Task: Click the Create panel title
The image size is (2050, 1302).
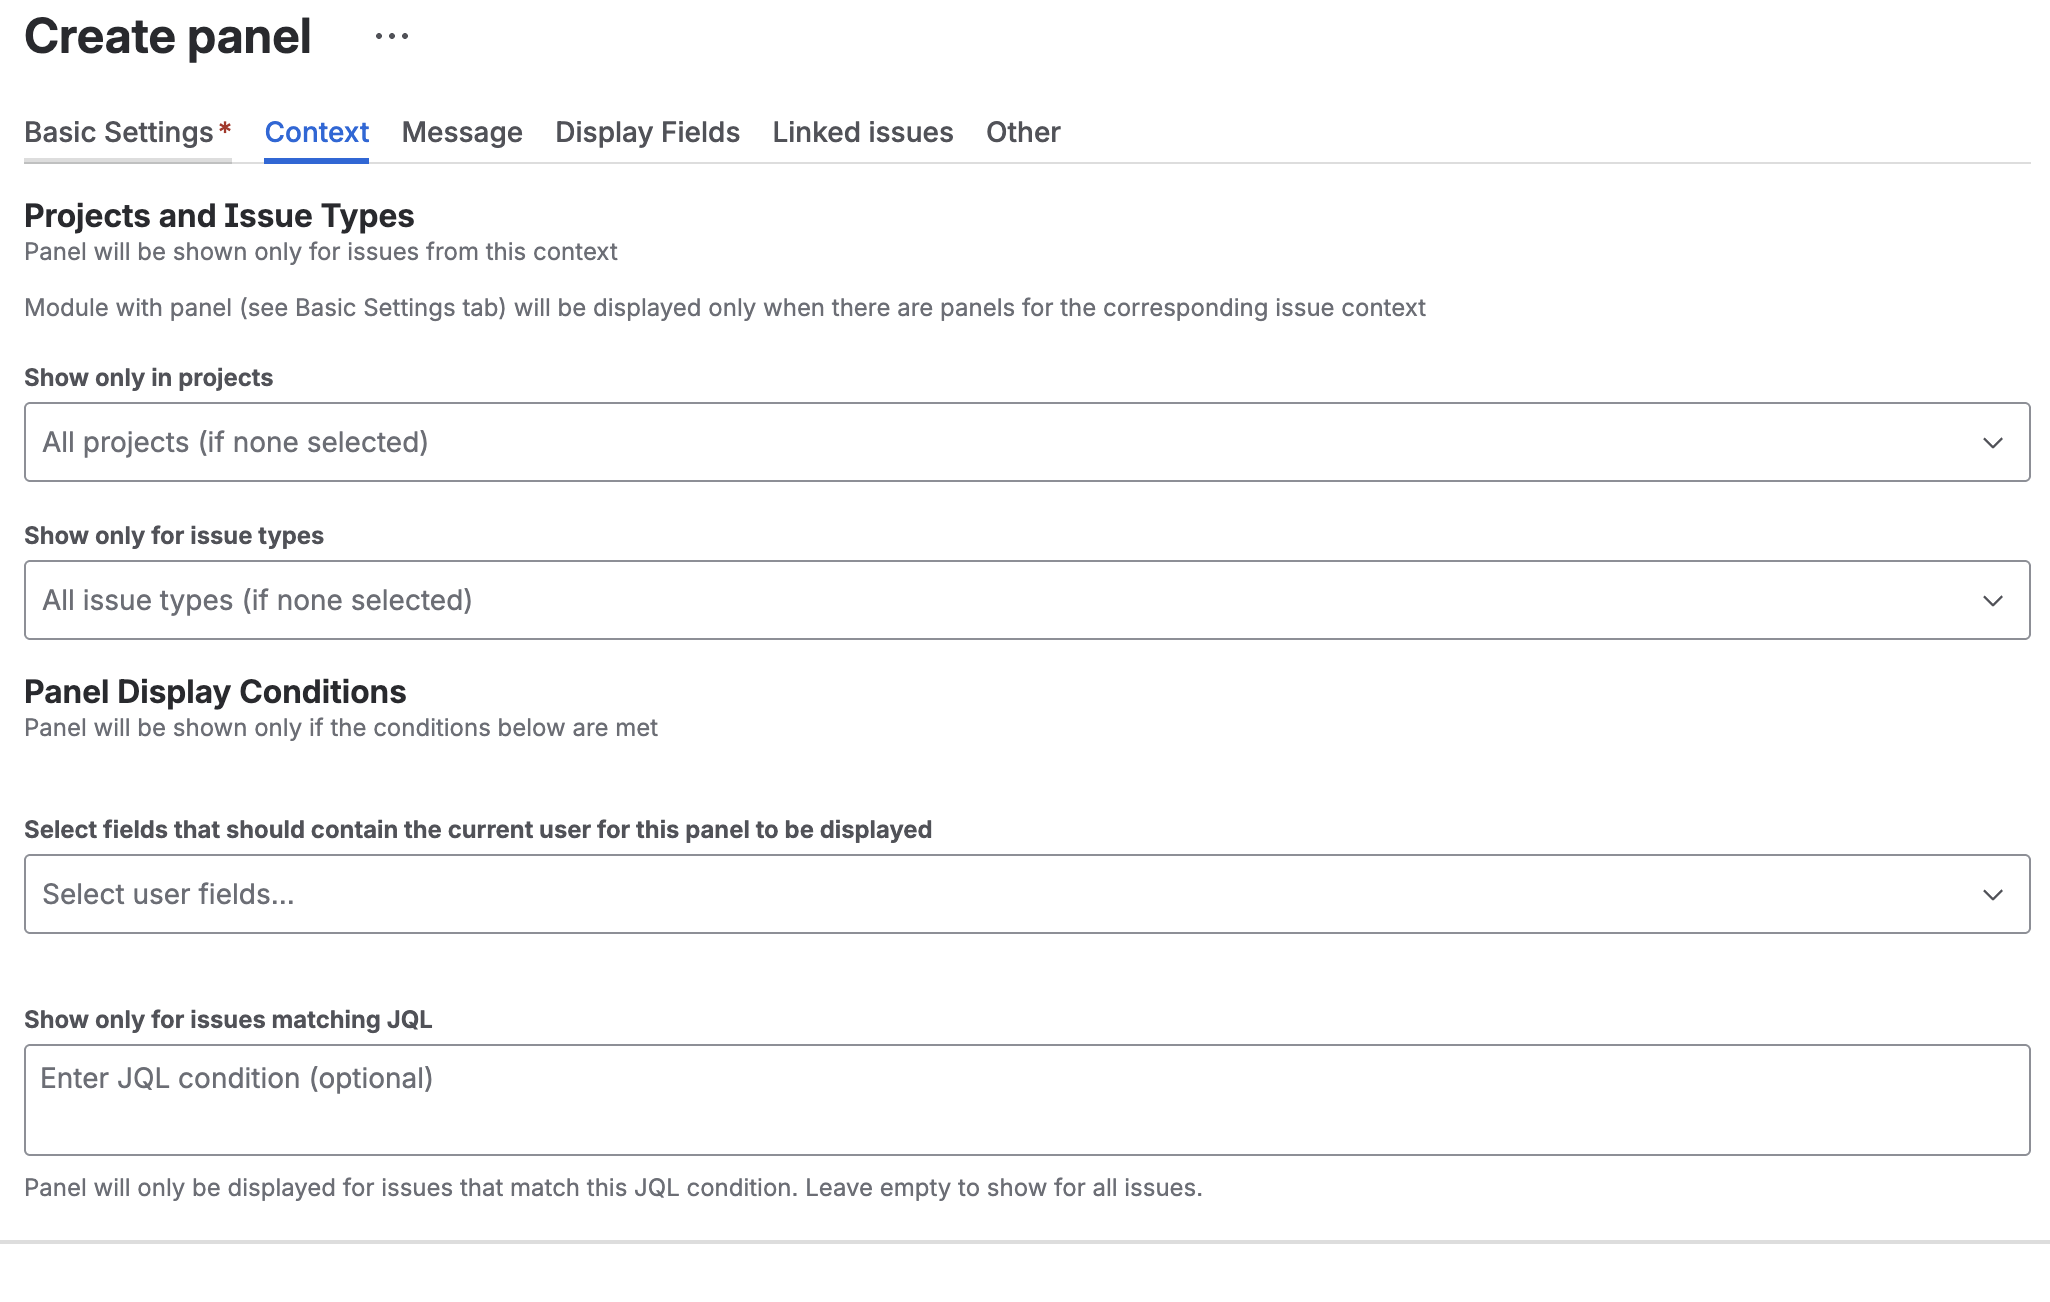Action: (x=167, y=36)
